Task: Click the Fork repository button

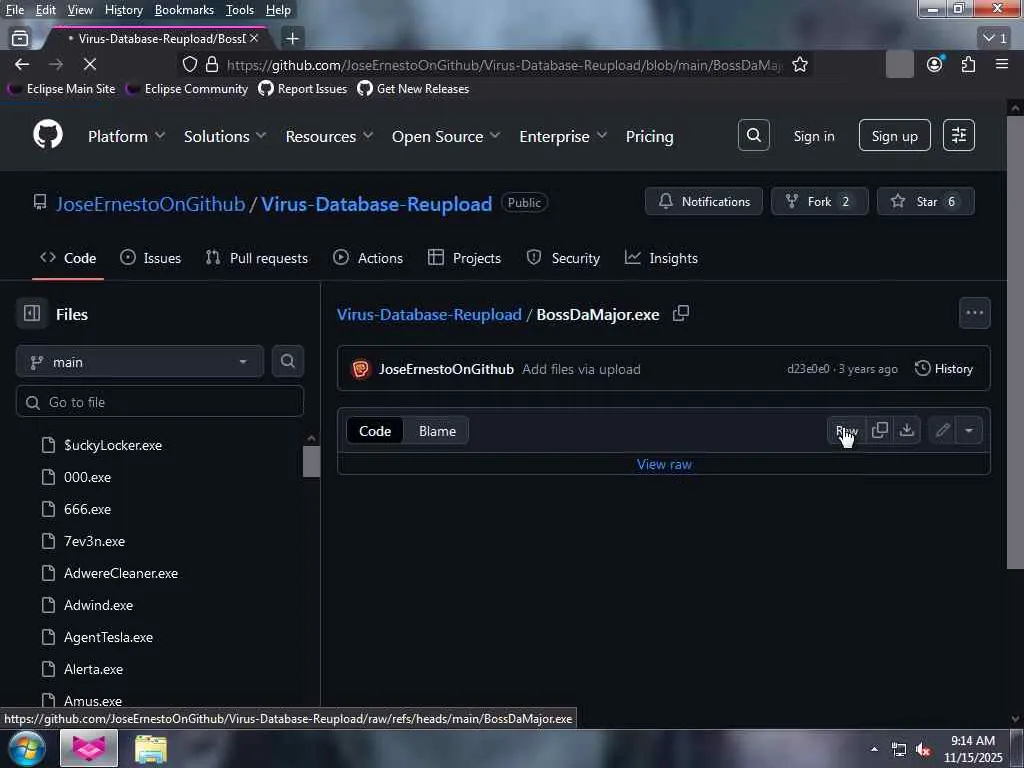Action: (820, 201)
